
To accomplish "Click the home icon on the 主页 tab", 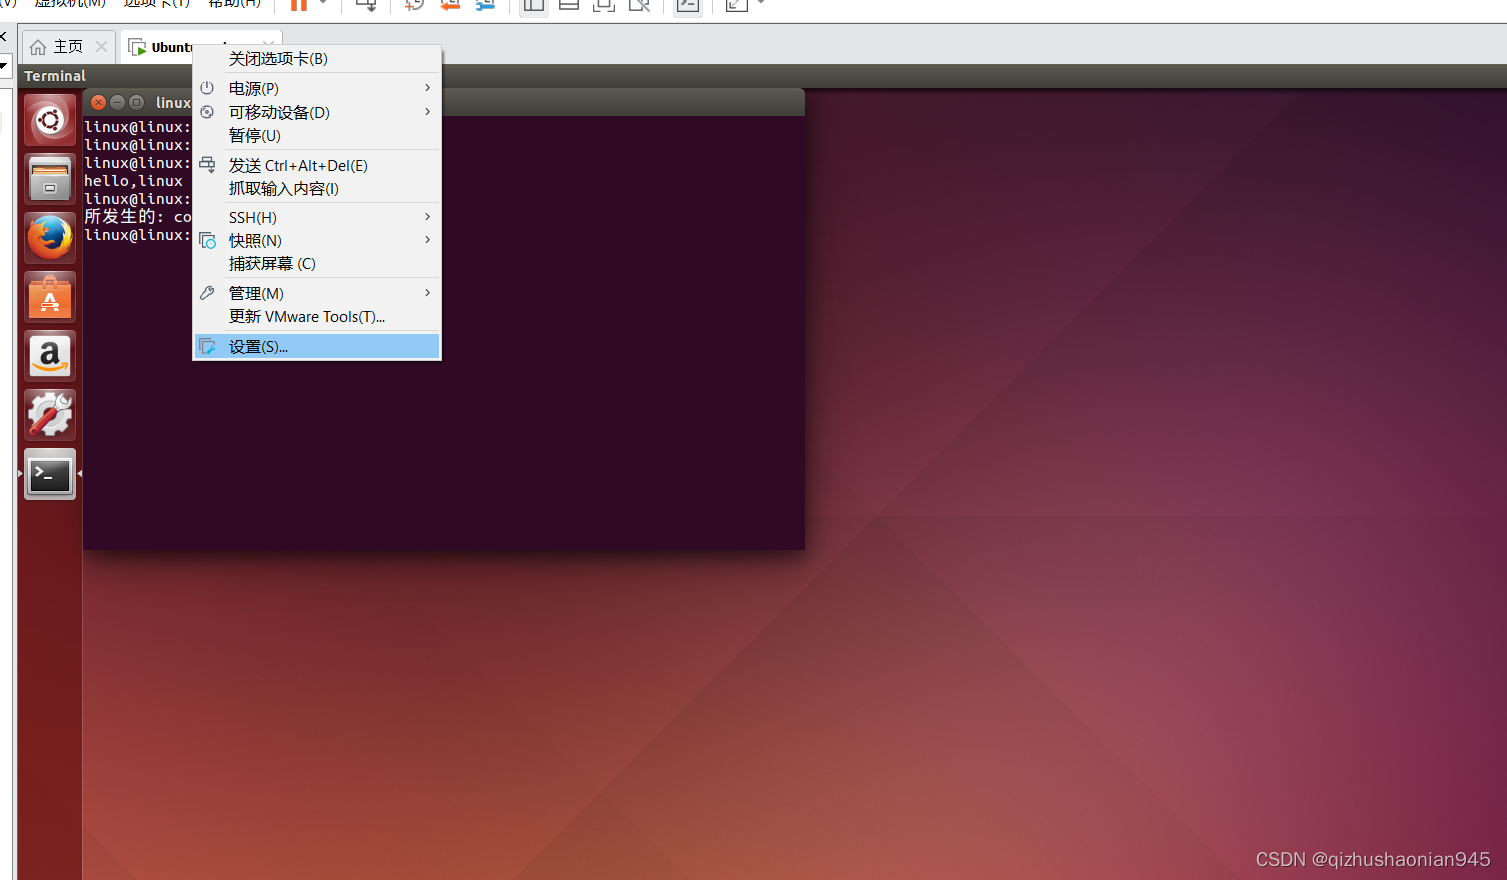I will coord(38,47).
